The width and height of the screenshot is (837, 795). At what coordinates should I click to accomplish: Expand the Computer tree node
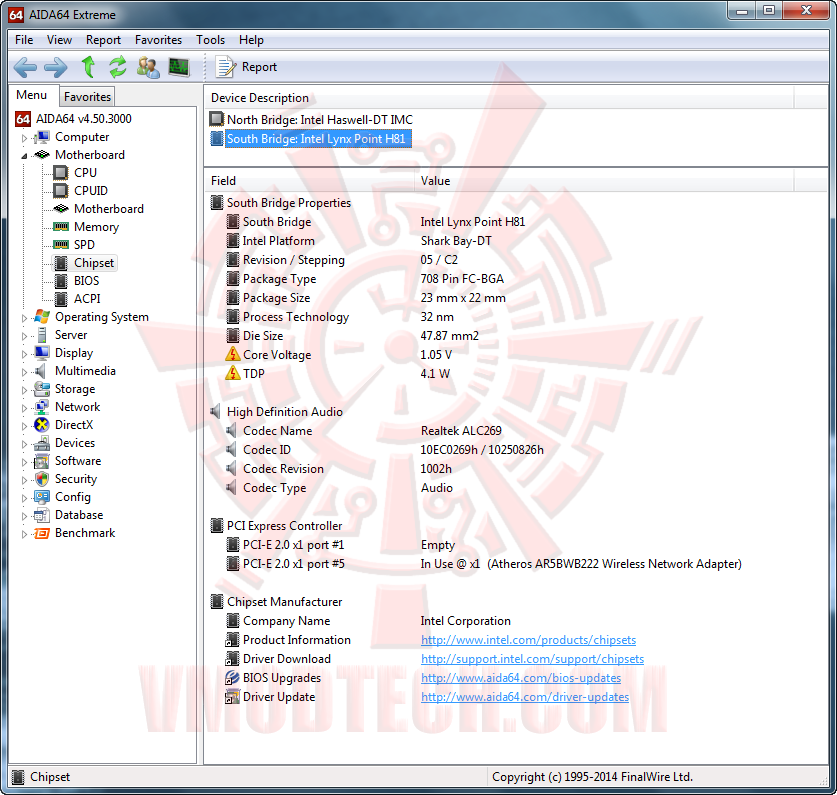(24, 138)
